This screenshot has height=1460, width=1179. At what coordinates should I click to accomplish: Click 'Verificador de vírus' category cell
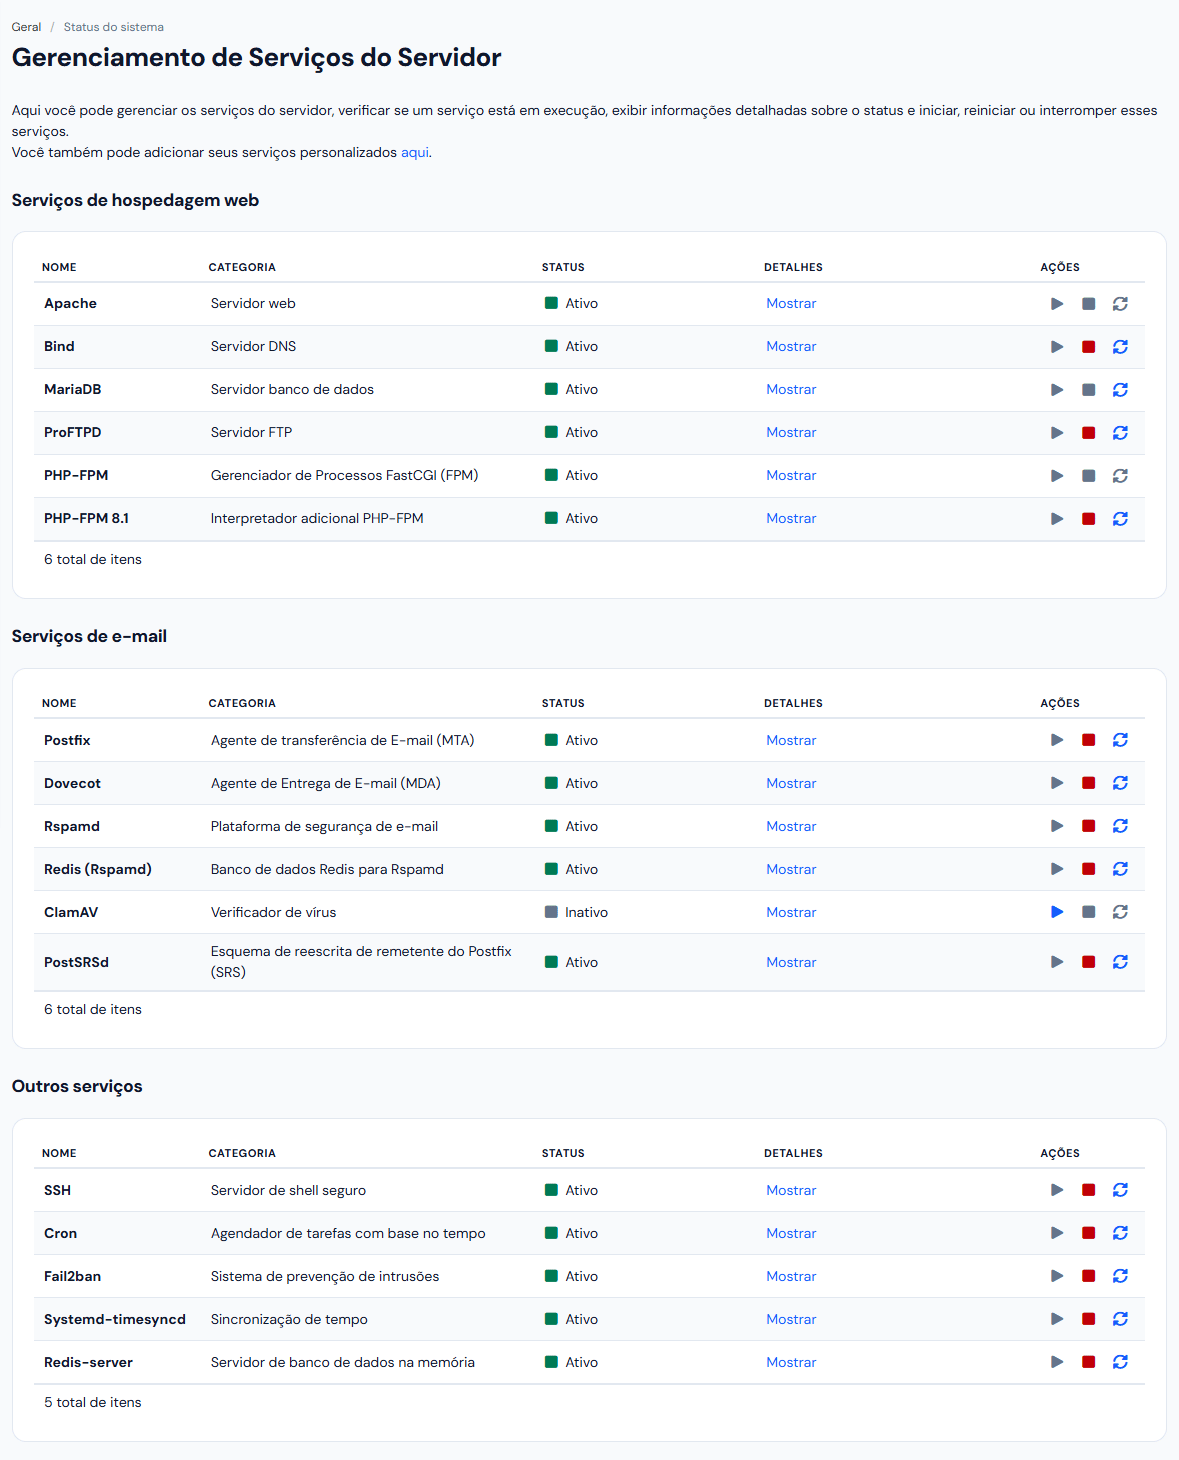pos(273,912)
